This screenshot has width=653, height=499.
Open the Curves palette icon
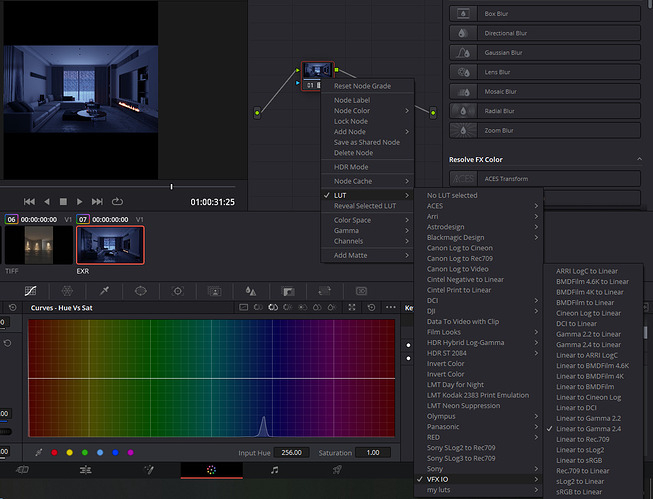pyautogui.click(x=30, y=290)
